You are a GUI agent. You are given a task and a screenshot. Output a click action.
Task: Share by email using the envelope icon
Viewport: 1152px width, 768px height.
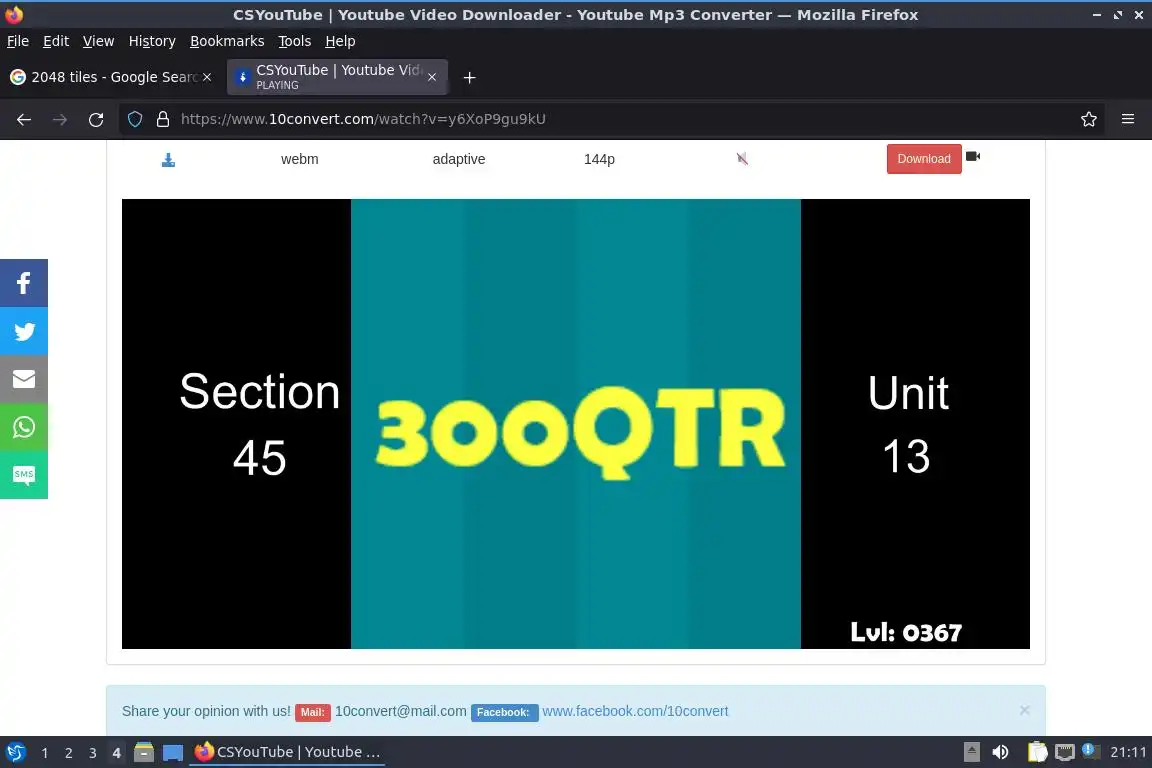coord(24,379)
